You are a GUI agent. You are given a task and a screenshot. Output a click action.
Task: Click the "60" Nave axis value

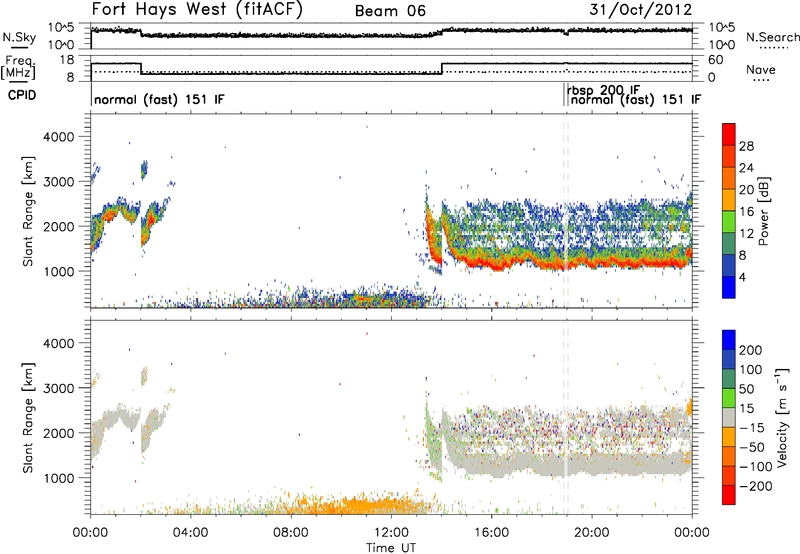click(716, 60)
